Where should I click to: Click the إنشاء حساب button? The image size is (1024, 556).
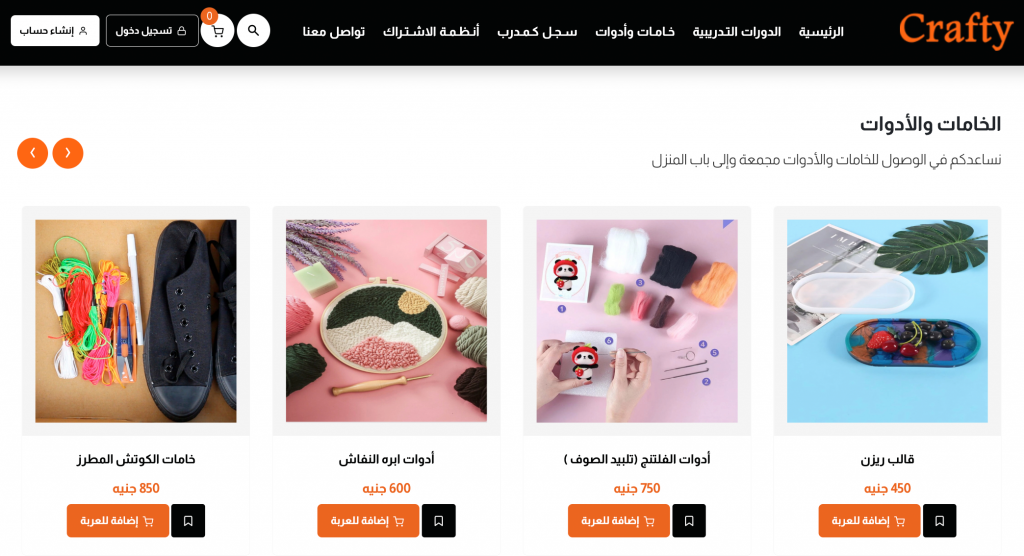point(55,31)
